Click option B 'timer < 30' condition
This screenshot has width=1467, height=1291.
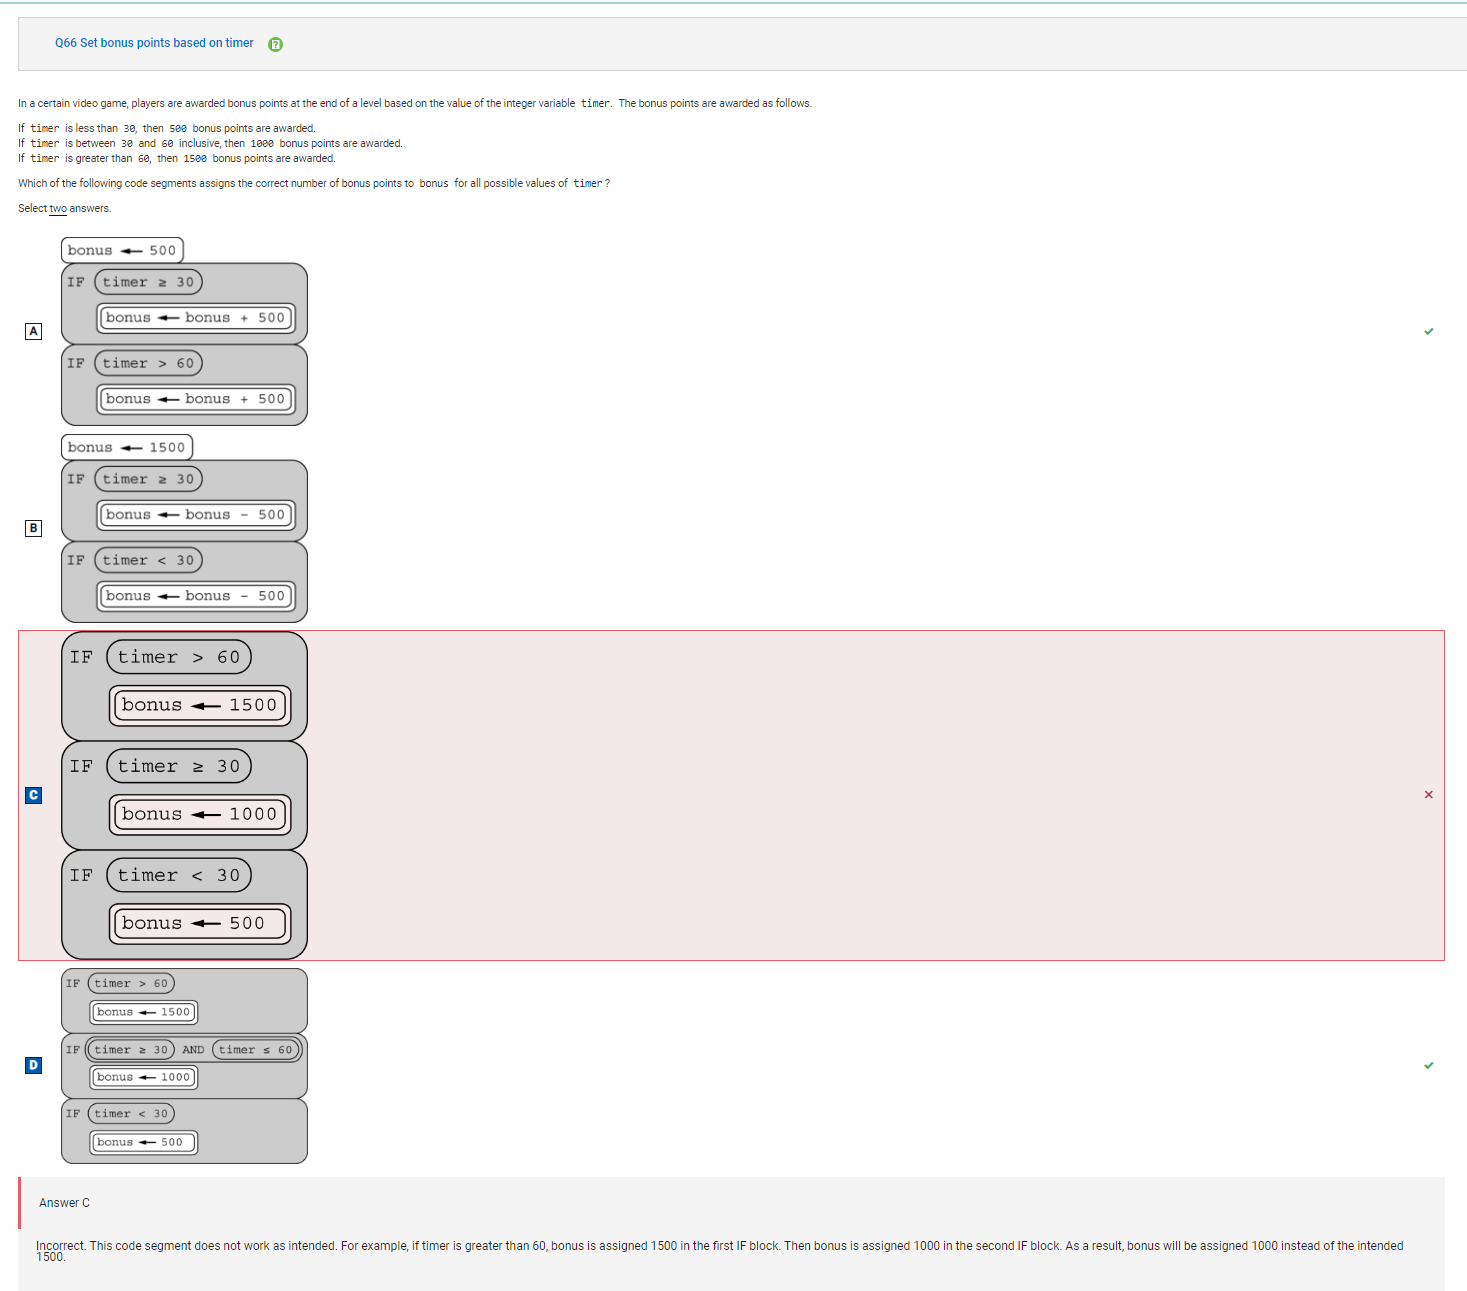point(149,560)
